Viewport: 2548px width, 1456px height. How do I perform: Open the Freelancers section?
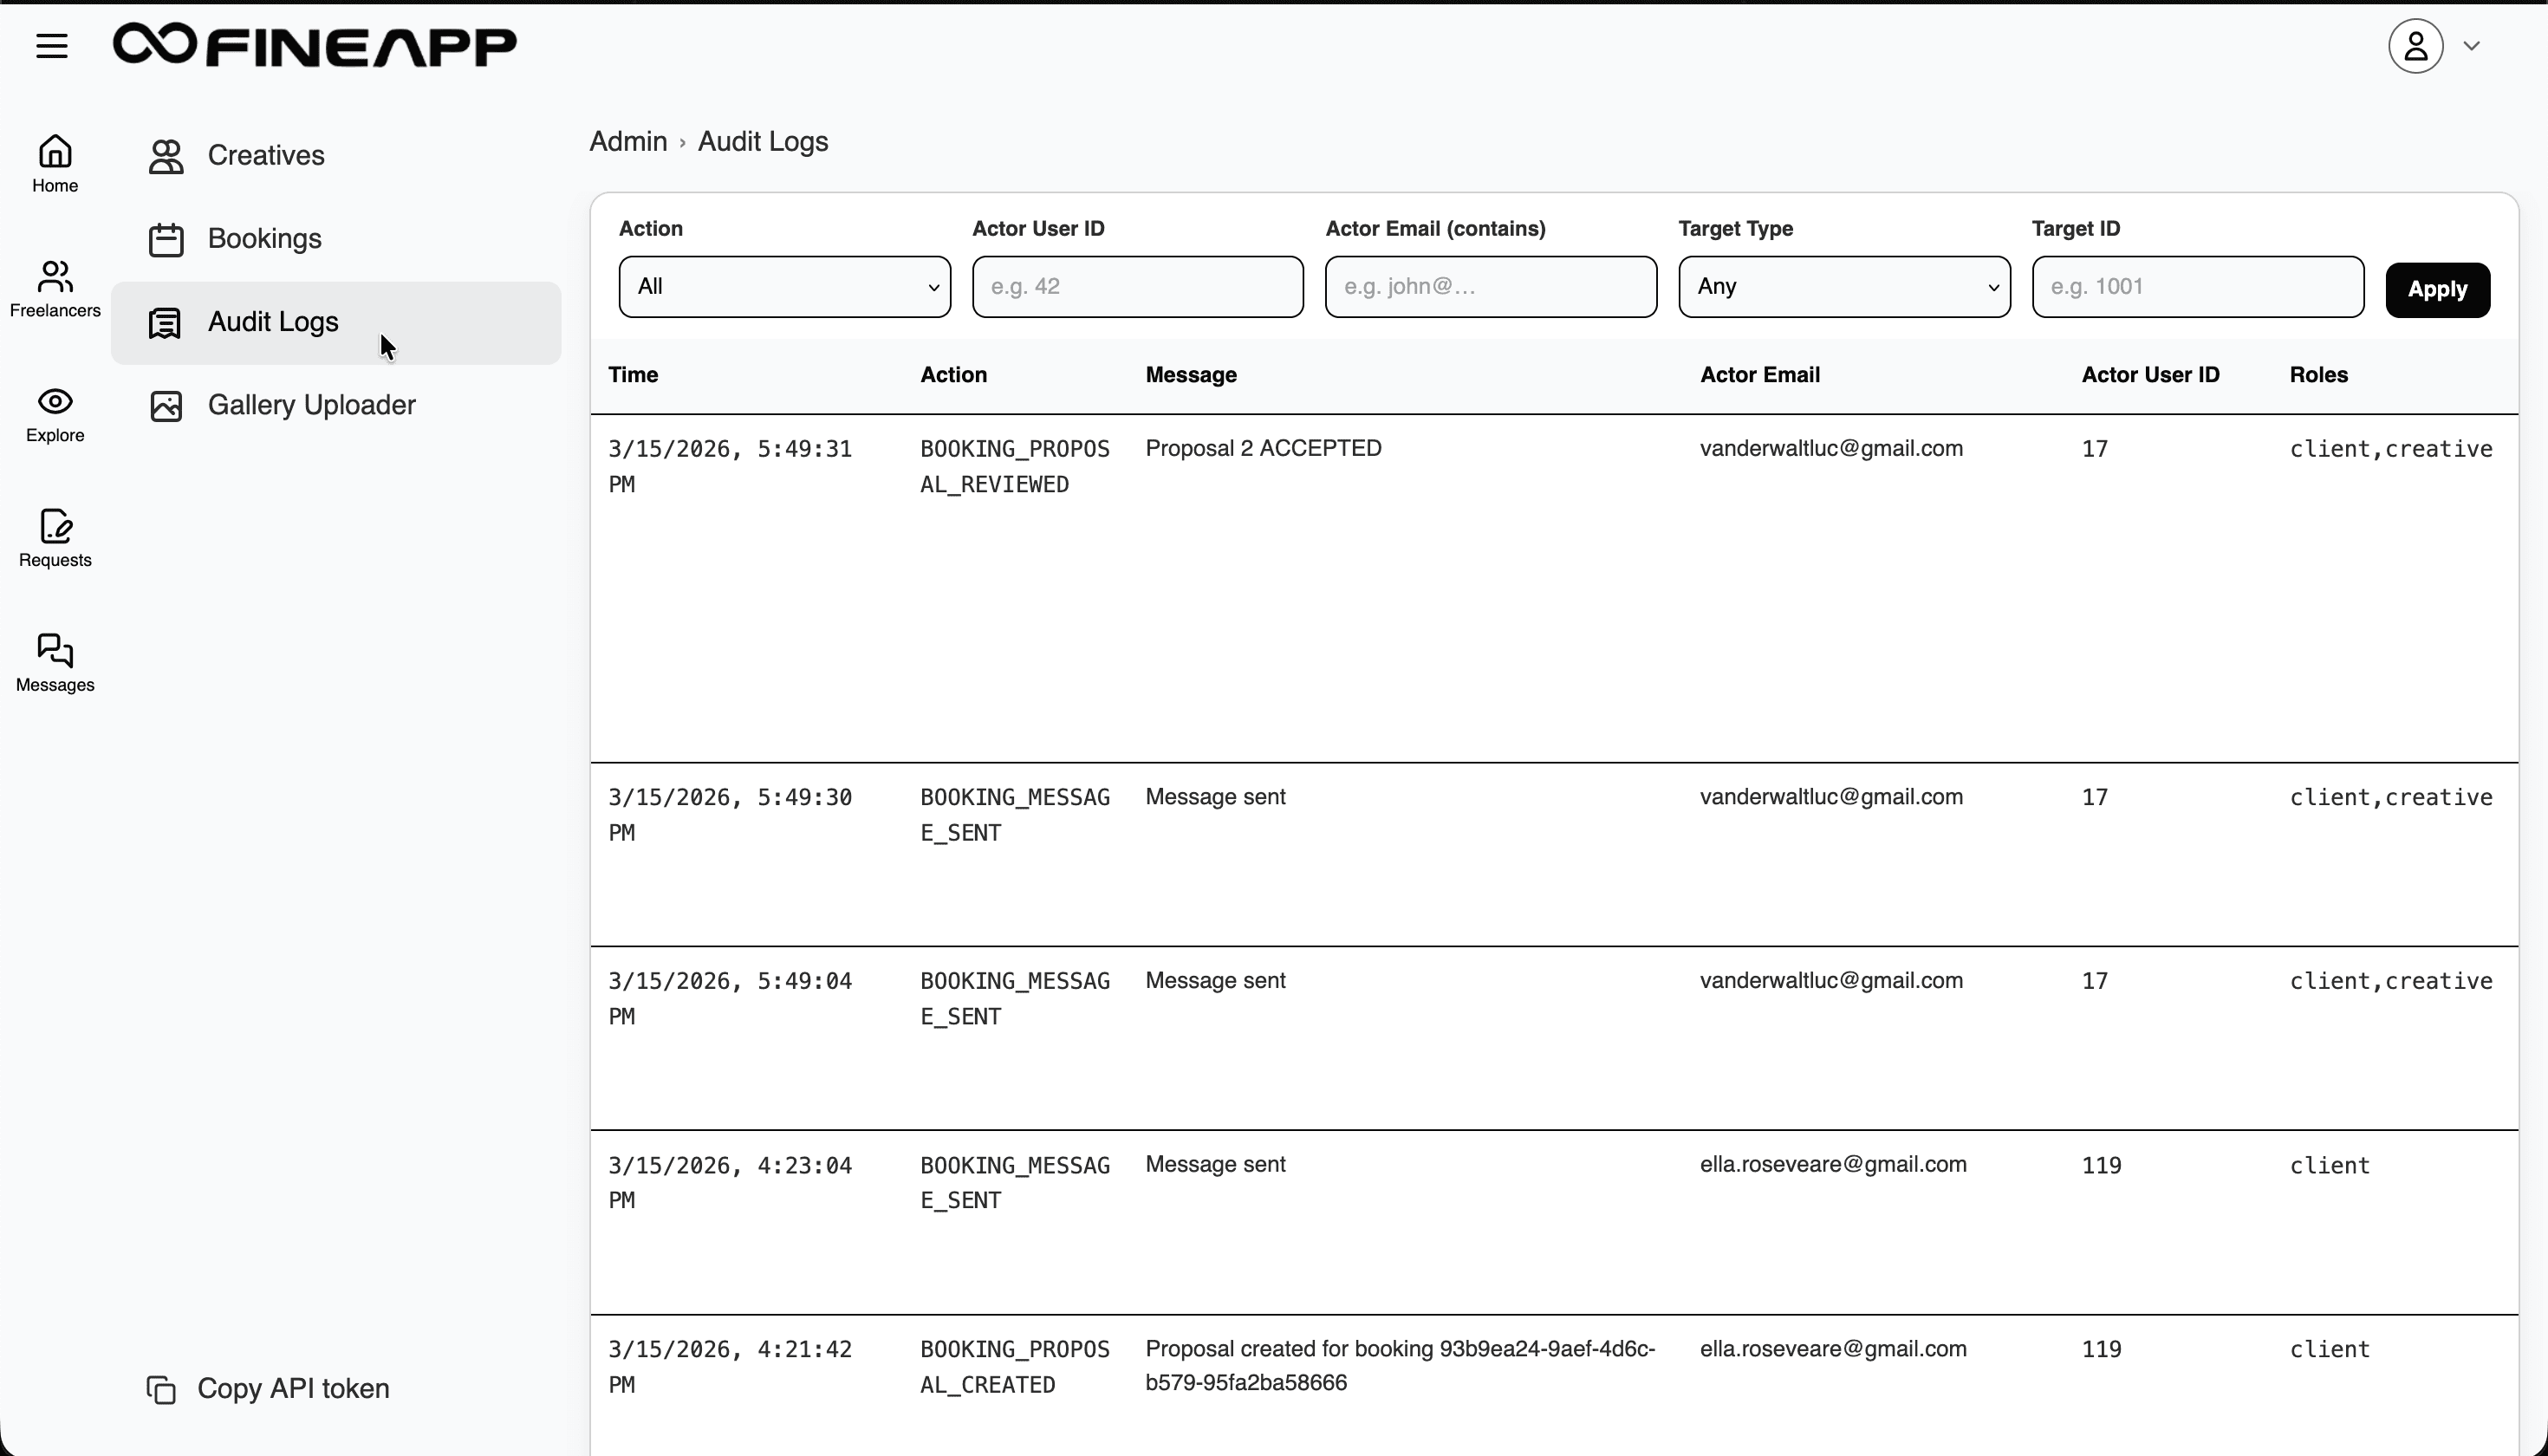click(x=55, y=289)
